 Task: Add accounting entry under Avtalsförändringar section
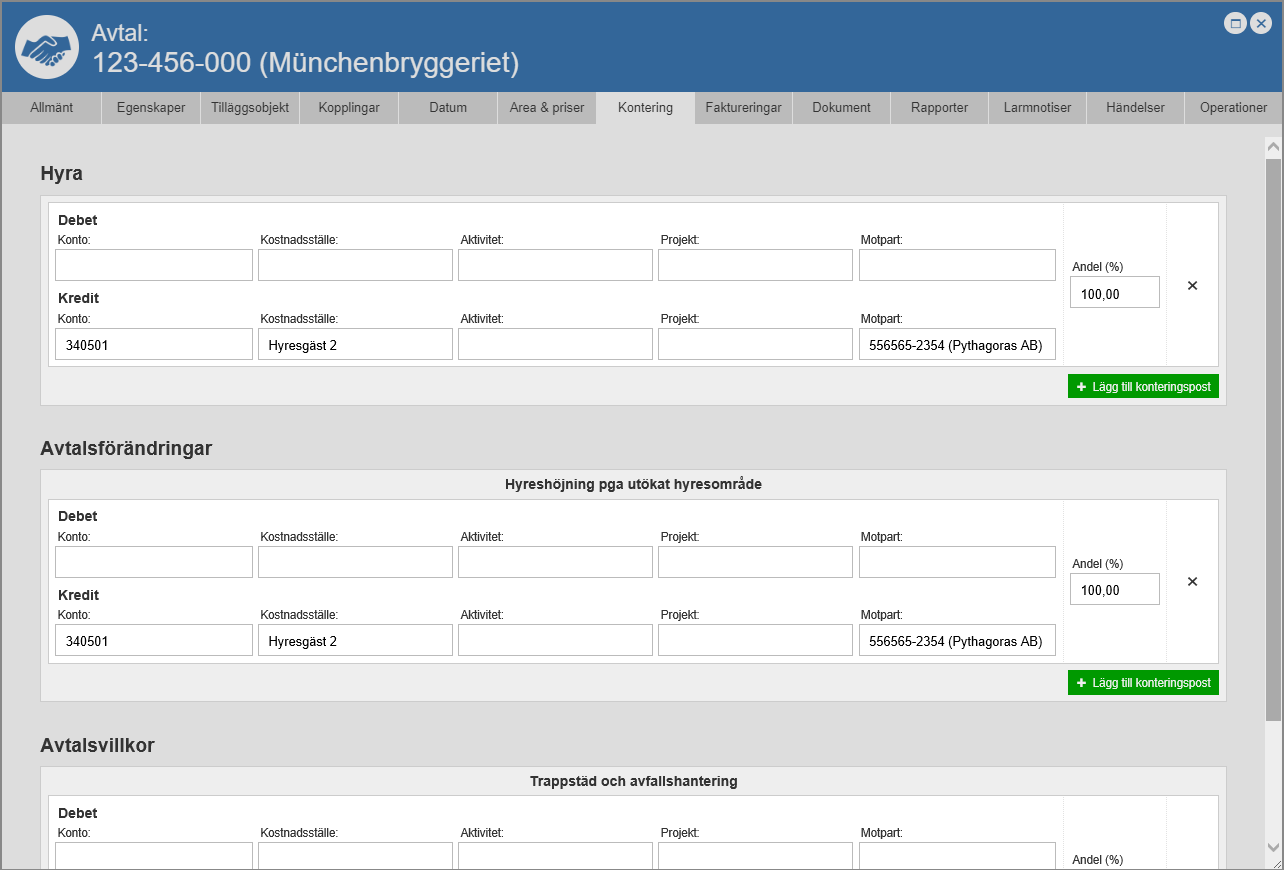(1143, 683)
